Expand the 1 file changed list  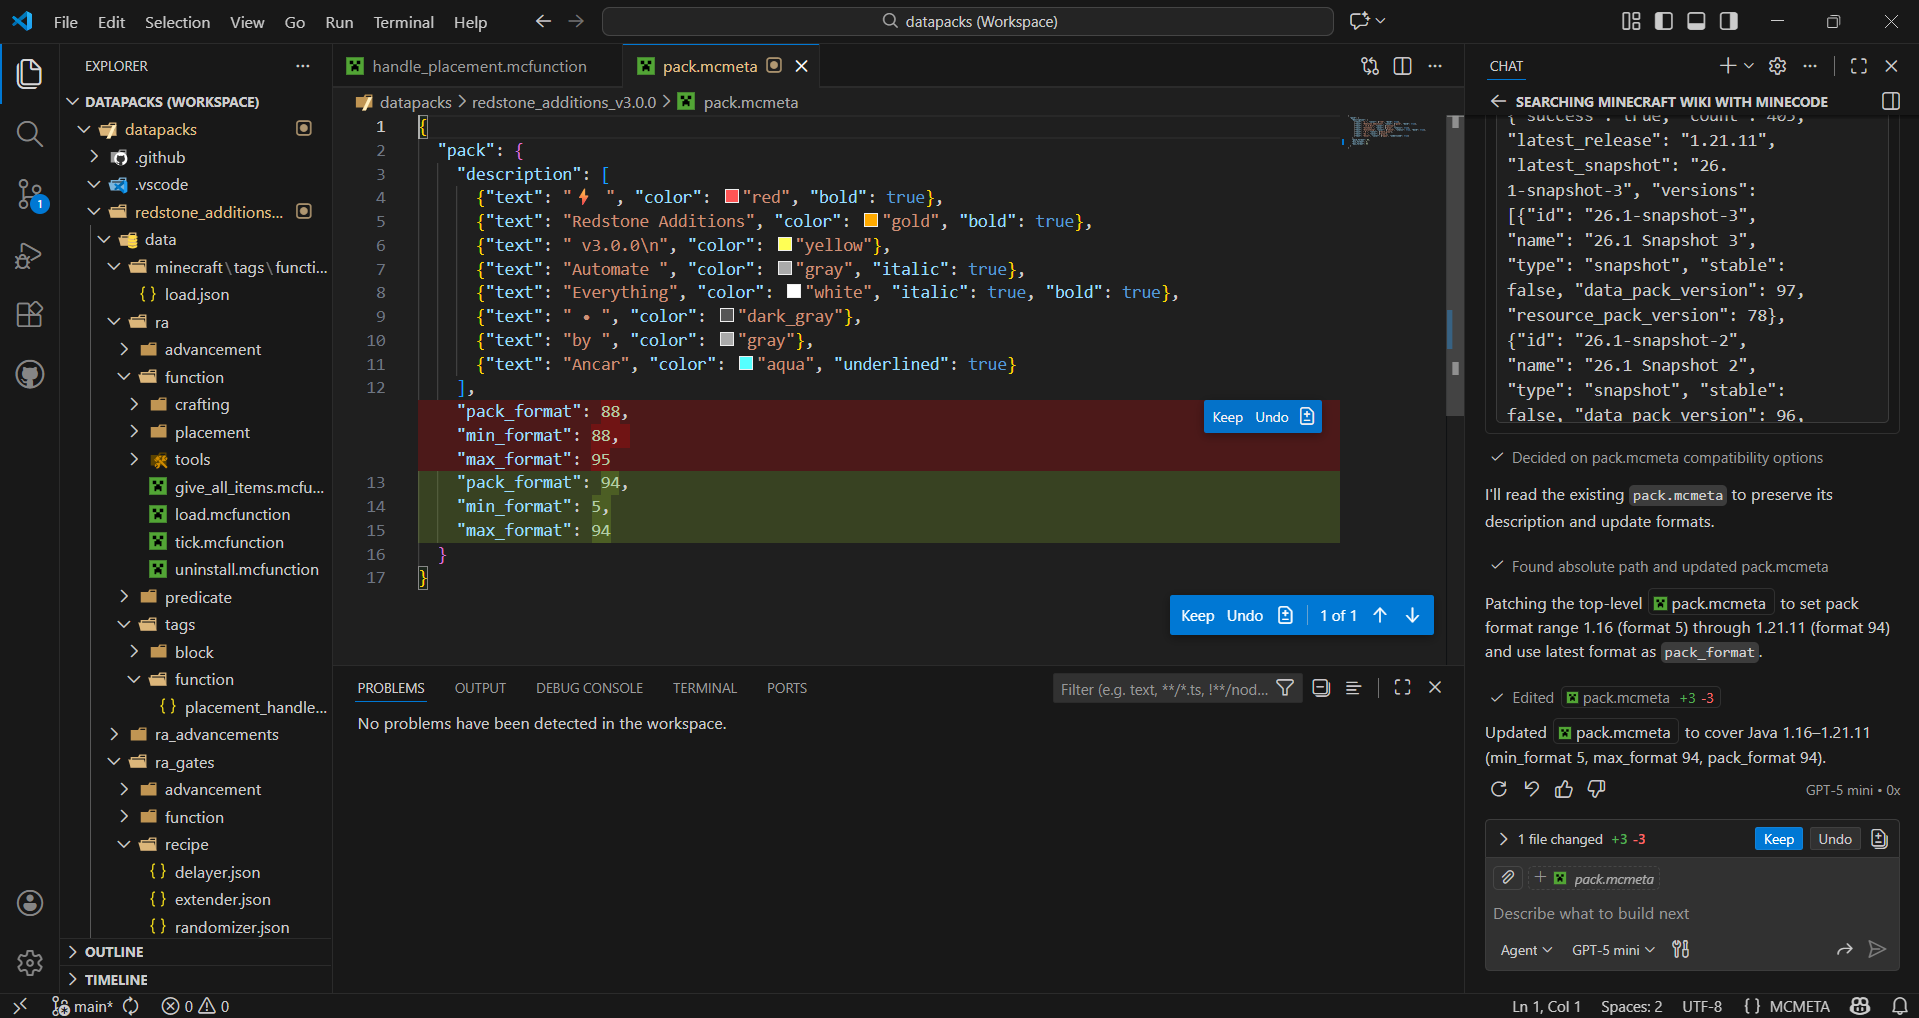(x=1503, y=839)
